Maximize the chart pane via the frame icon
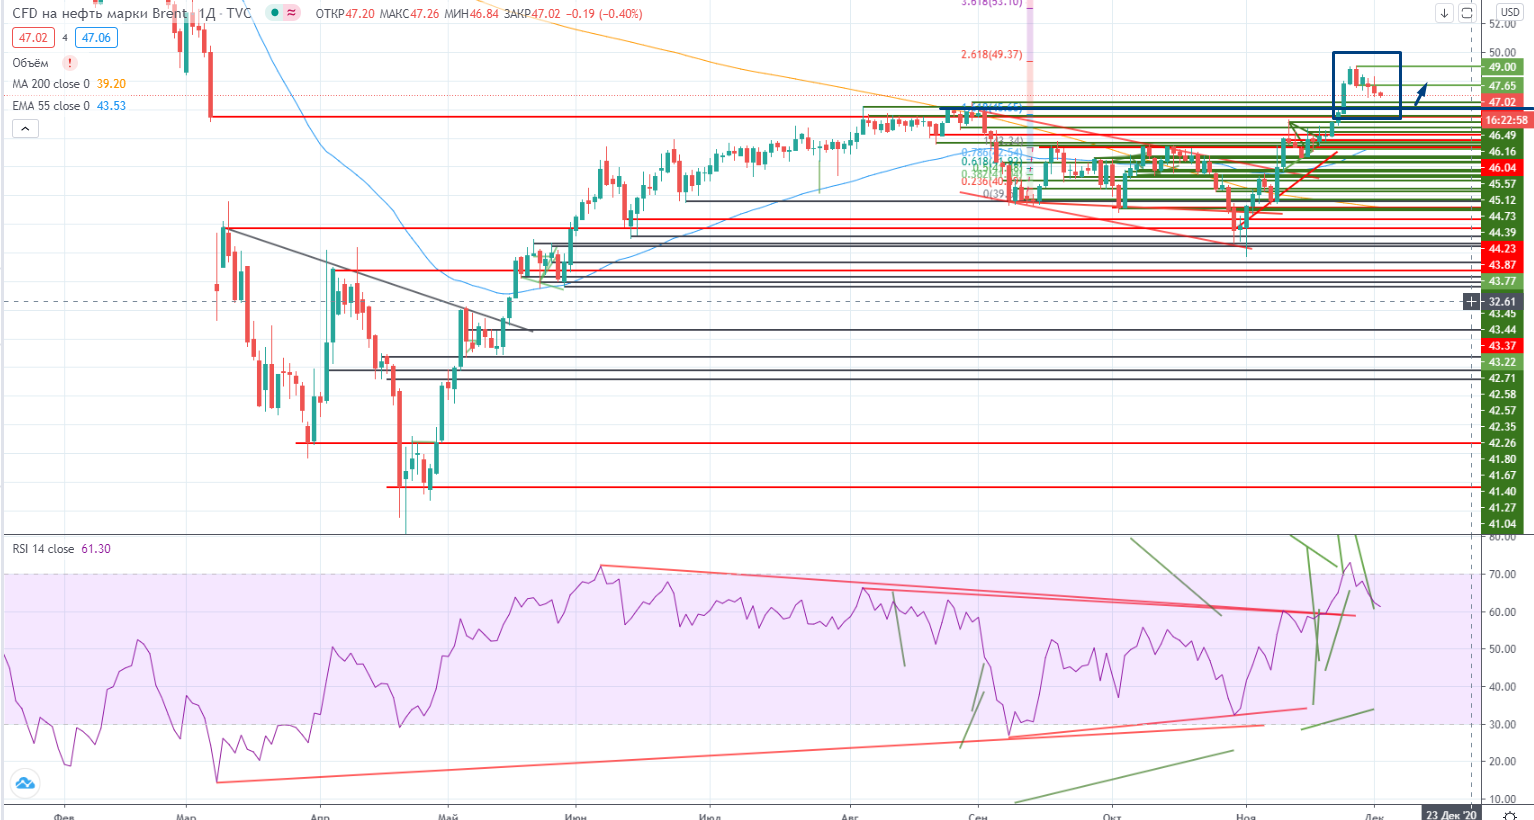Viewport: 1534px width, 820px height. 1467,13
